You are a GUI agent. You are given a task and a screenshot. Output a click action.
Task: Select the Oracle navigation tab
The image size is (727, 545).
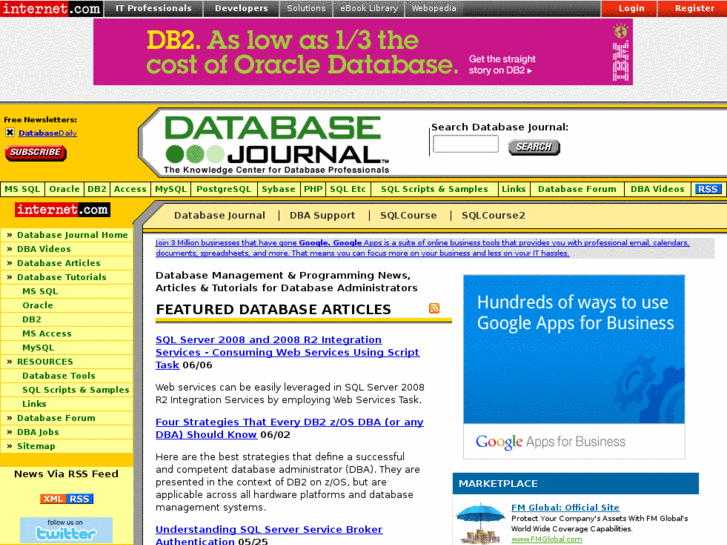tap(64, 189)
